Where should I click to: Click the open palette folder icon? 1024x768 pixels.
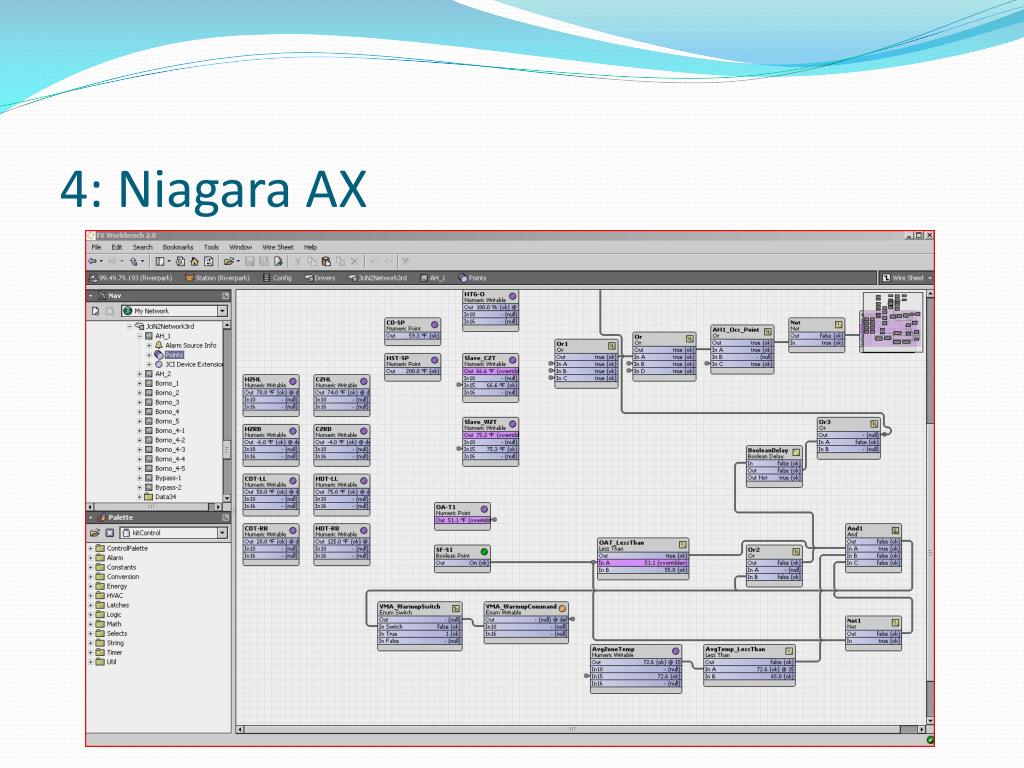95,533
